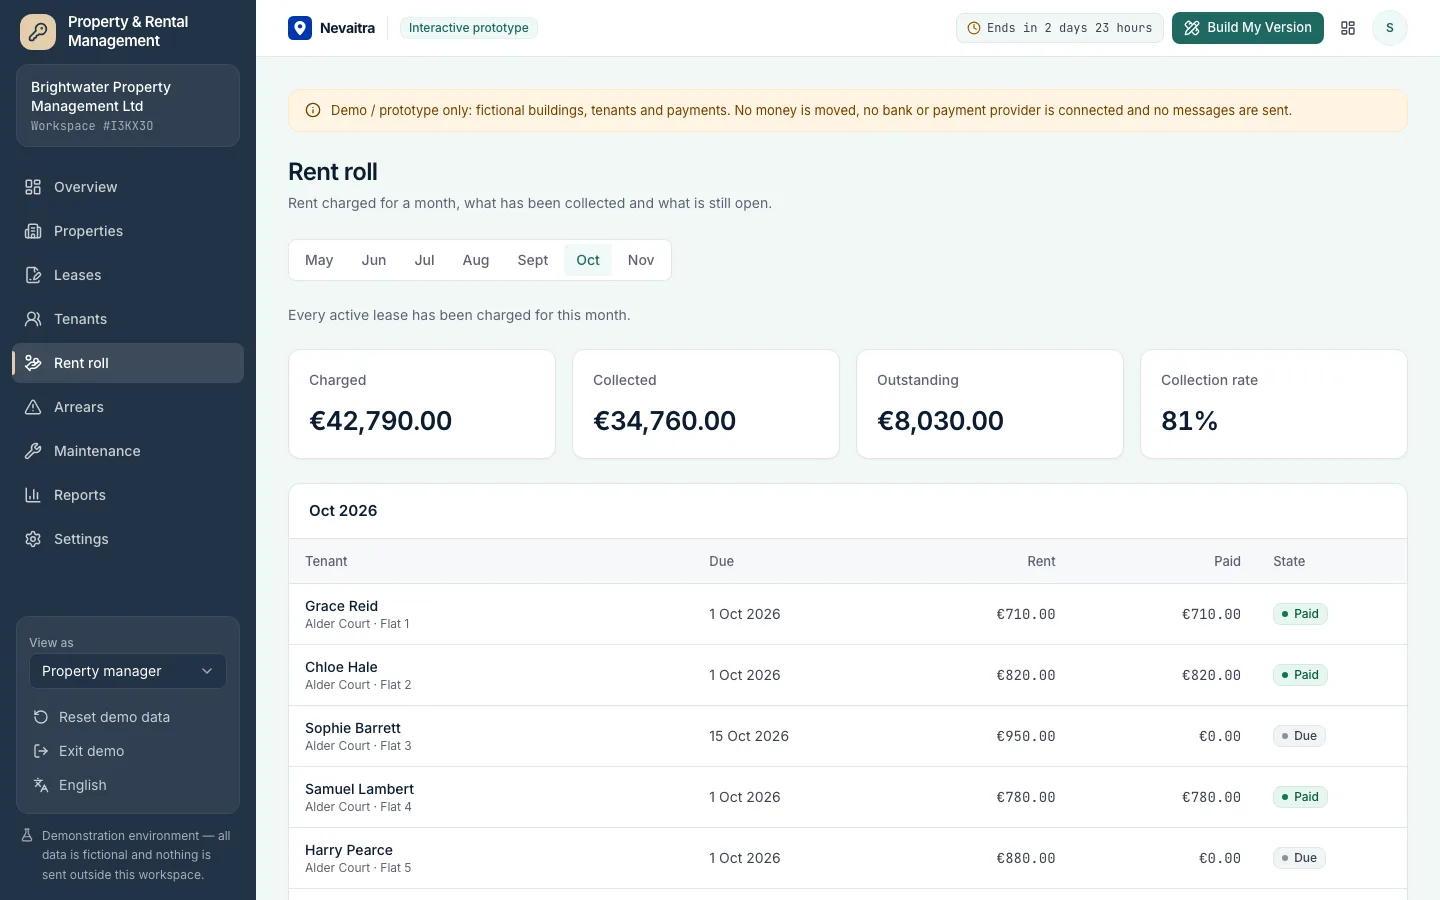Screen dimensions: 1440x900
Task: Select the Jul month tab
Action: click(x=424, y=260)
